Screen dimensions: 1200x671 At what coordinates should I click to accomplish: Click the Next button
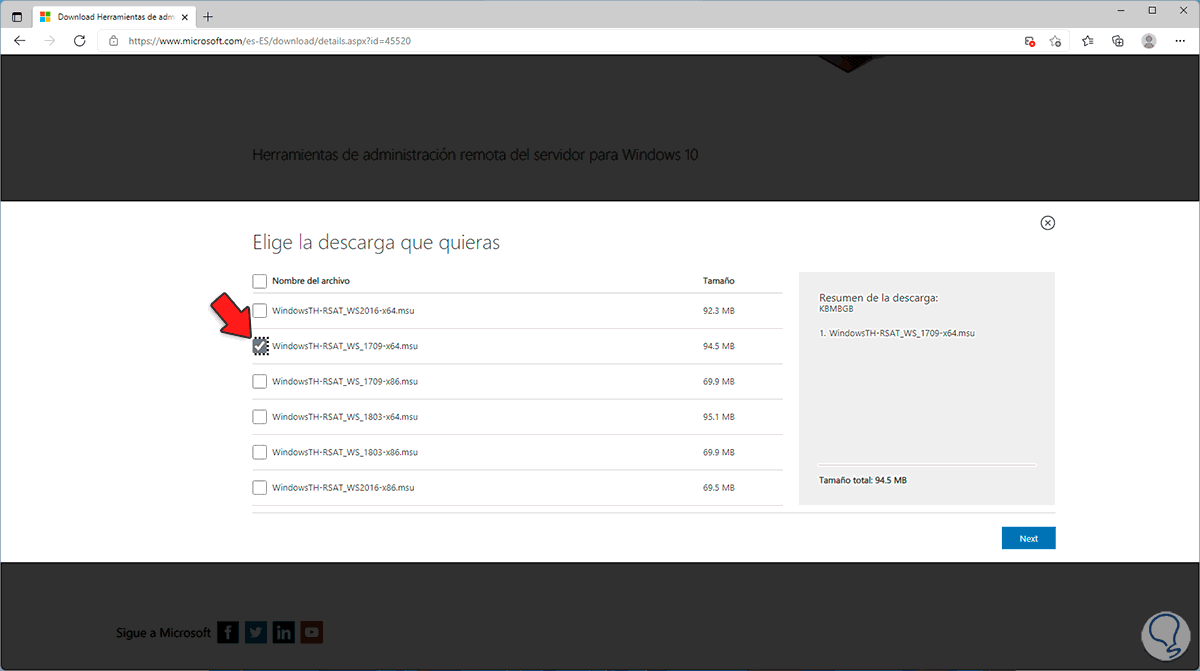coord(1028,538)
